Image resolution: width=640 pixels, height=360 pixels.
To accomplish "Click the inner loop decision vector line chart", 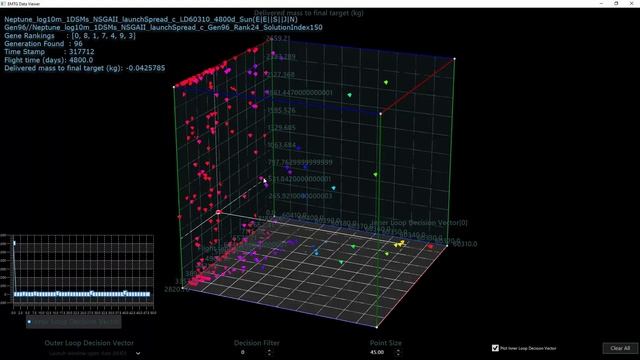I will 83,269.
